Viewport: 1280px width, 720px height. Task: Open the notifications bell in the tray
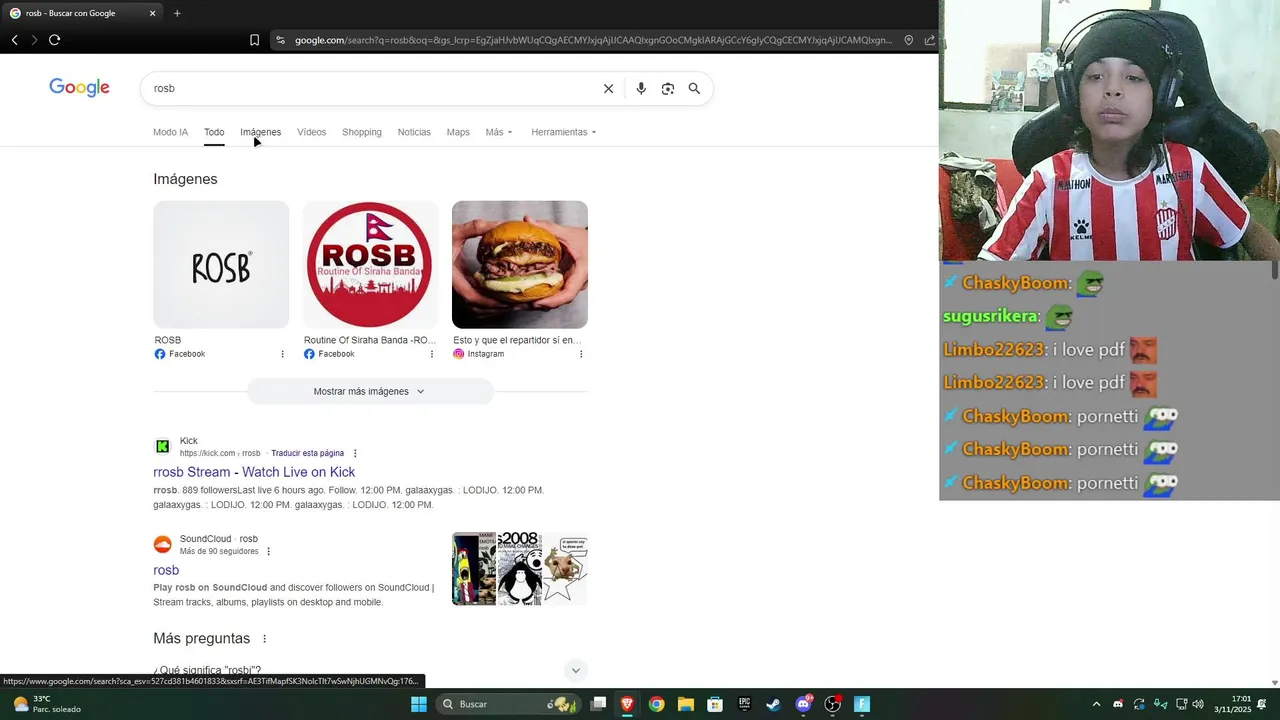pyautogui.click(x=1262, y=704)
